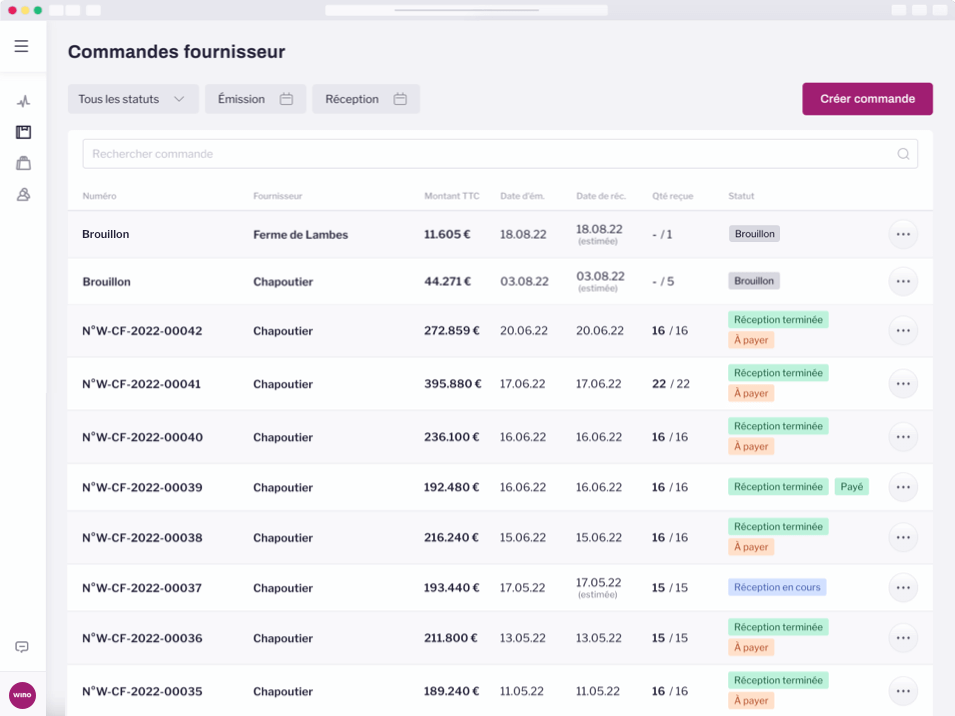Screen dimensions: 955x716
Task: Click the Créer commande button
Action: coord(867,99)
